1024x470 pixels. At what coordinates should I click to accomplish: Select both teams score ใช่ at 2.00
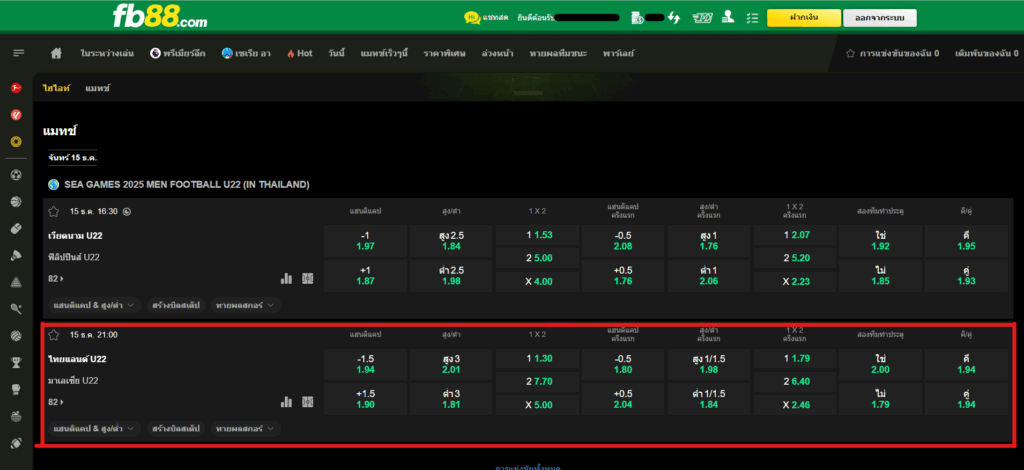(x=880, y=364)
